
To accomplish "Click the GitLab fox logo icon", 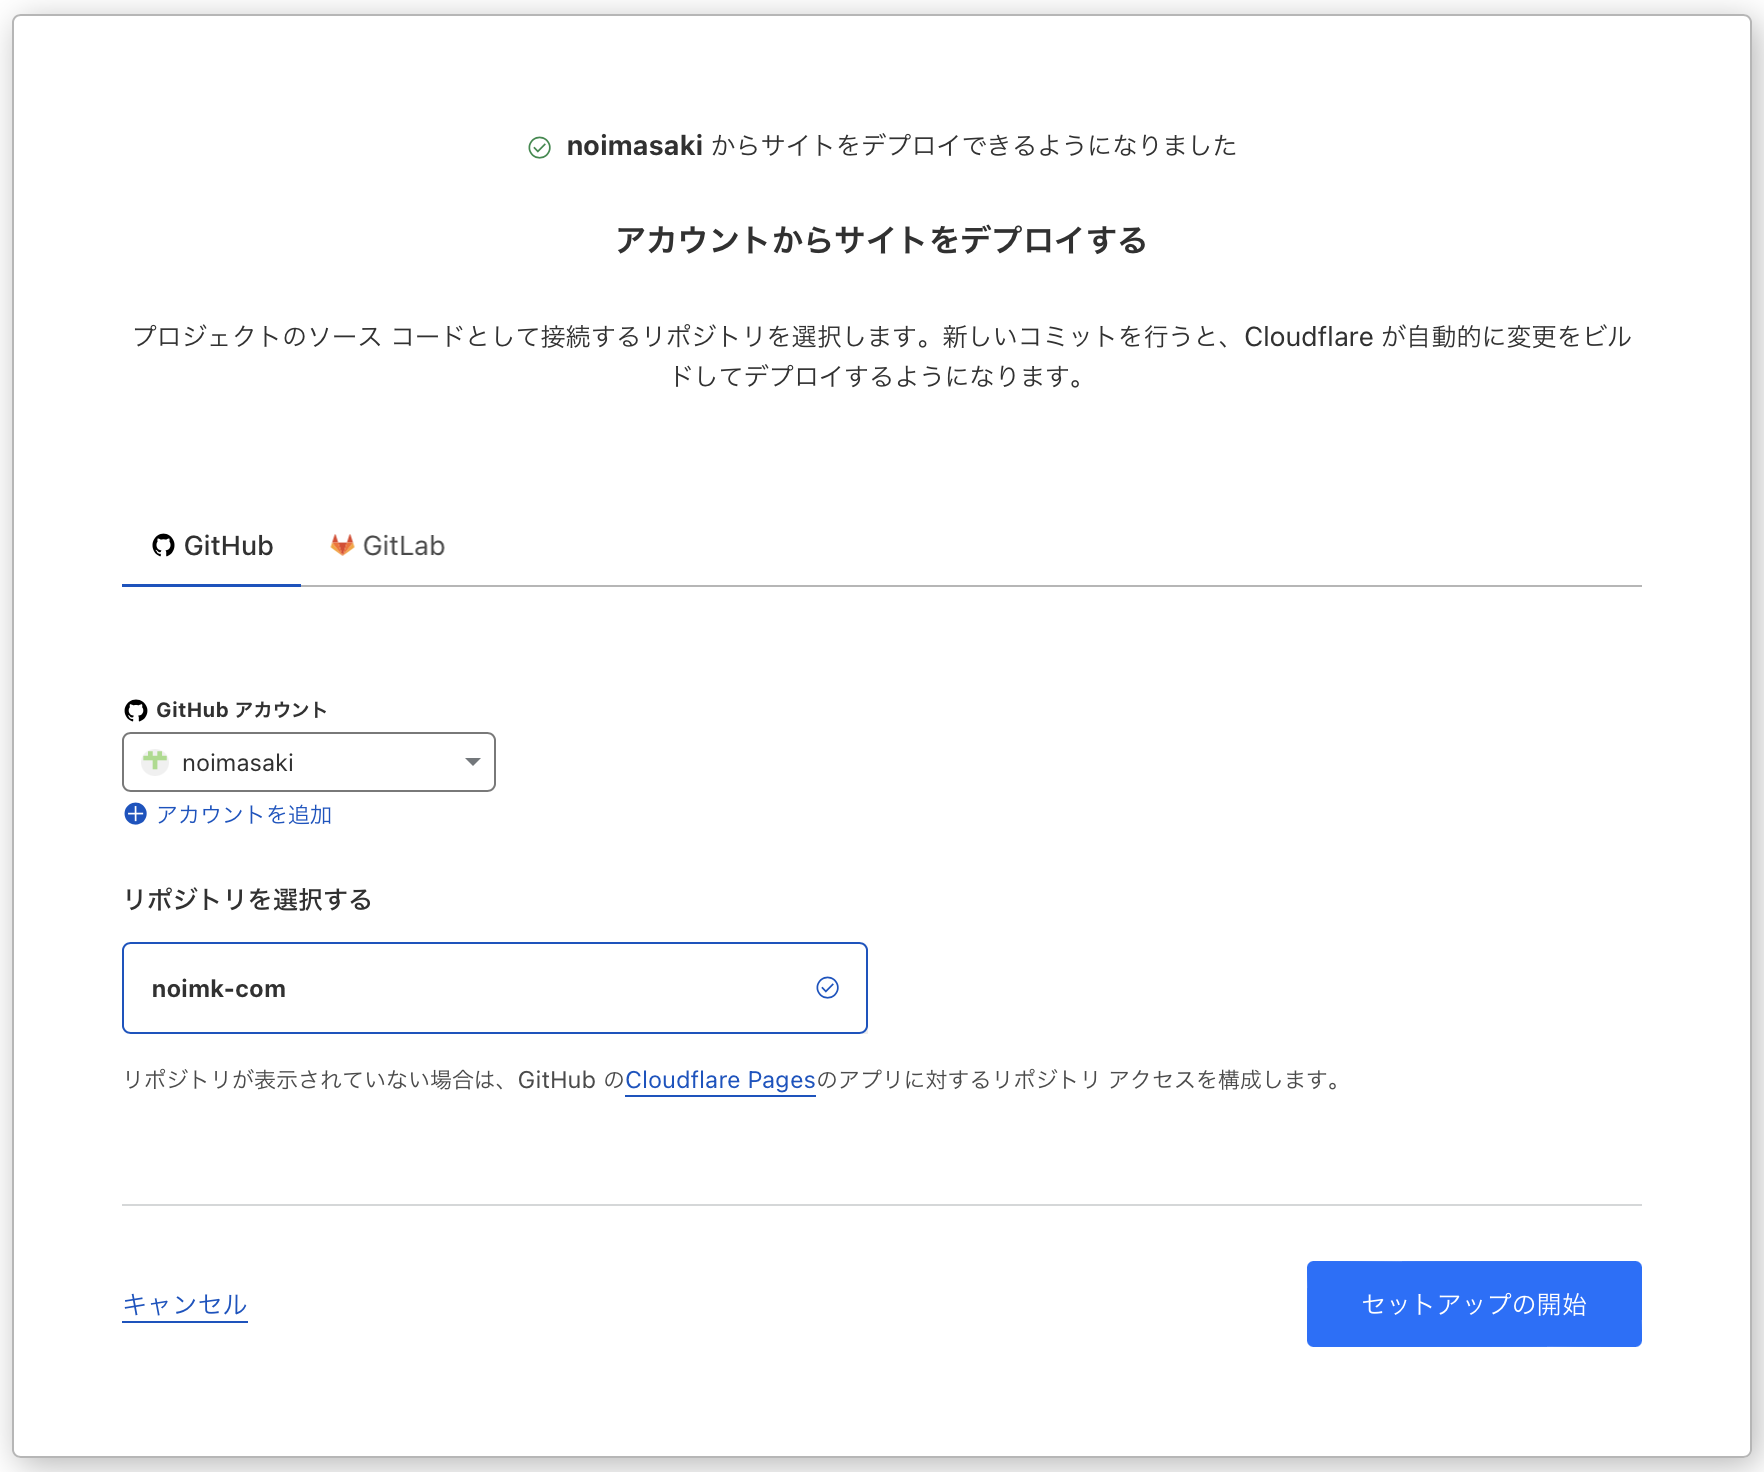I will (x=342, y=545).
